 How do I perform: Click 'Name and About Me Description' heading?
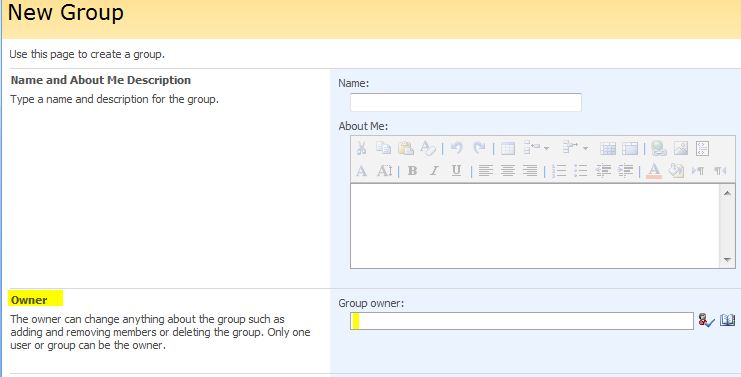point(101,80)
